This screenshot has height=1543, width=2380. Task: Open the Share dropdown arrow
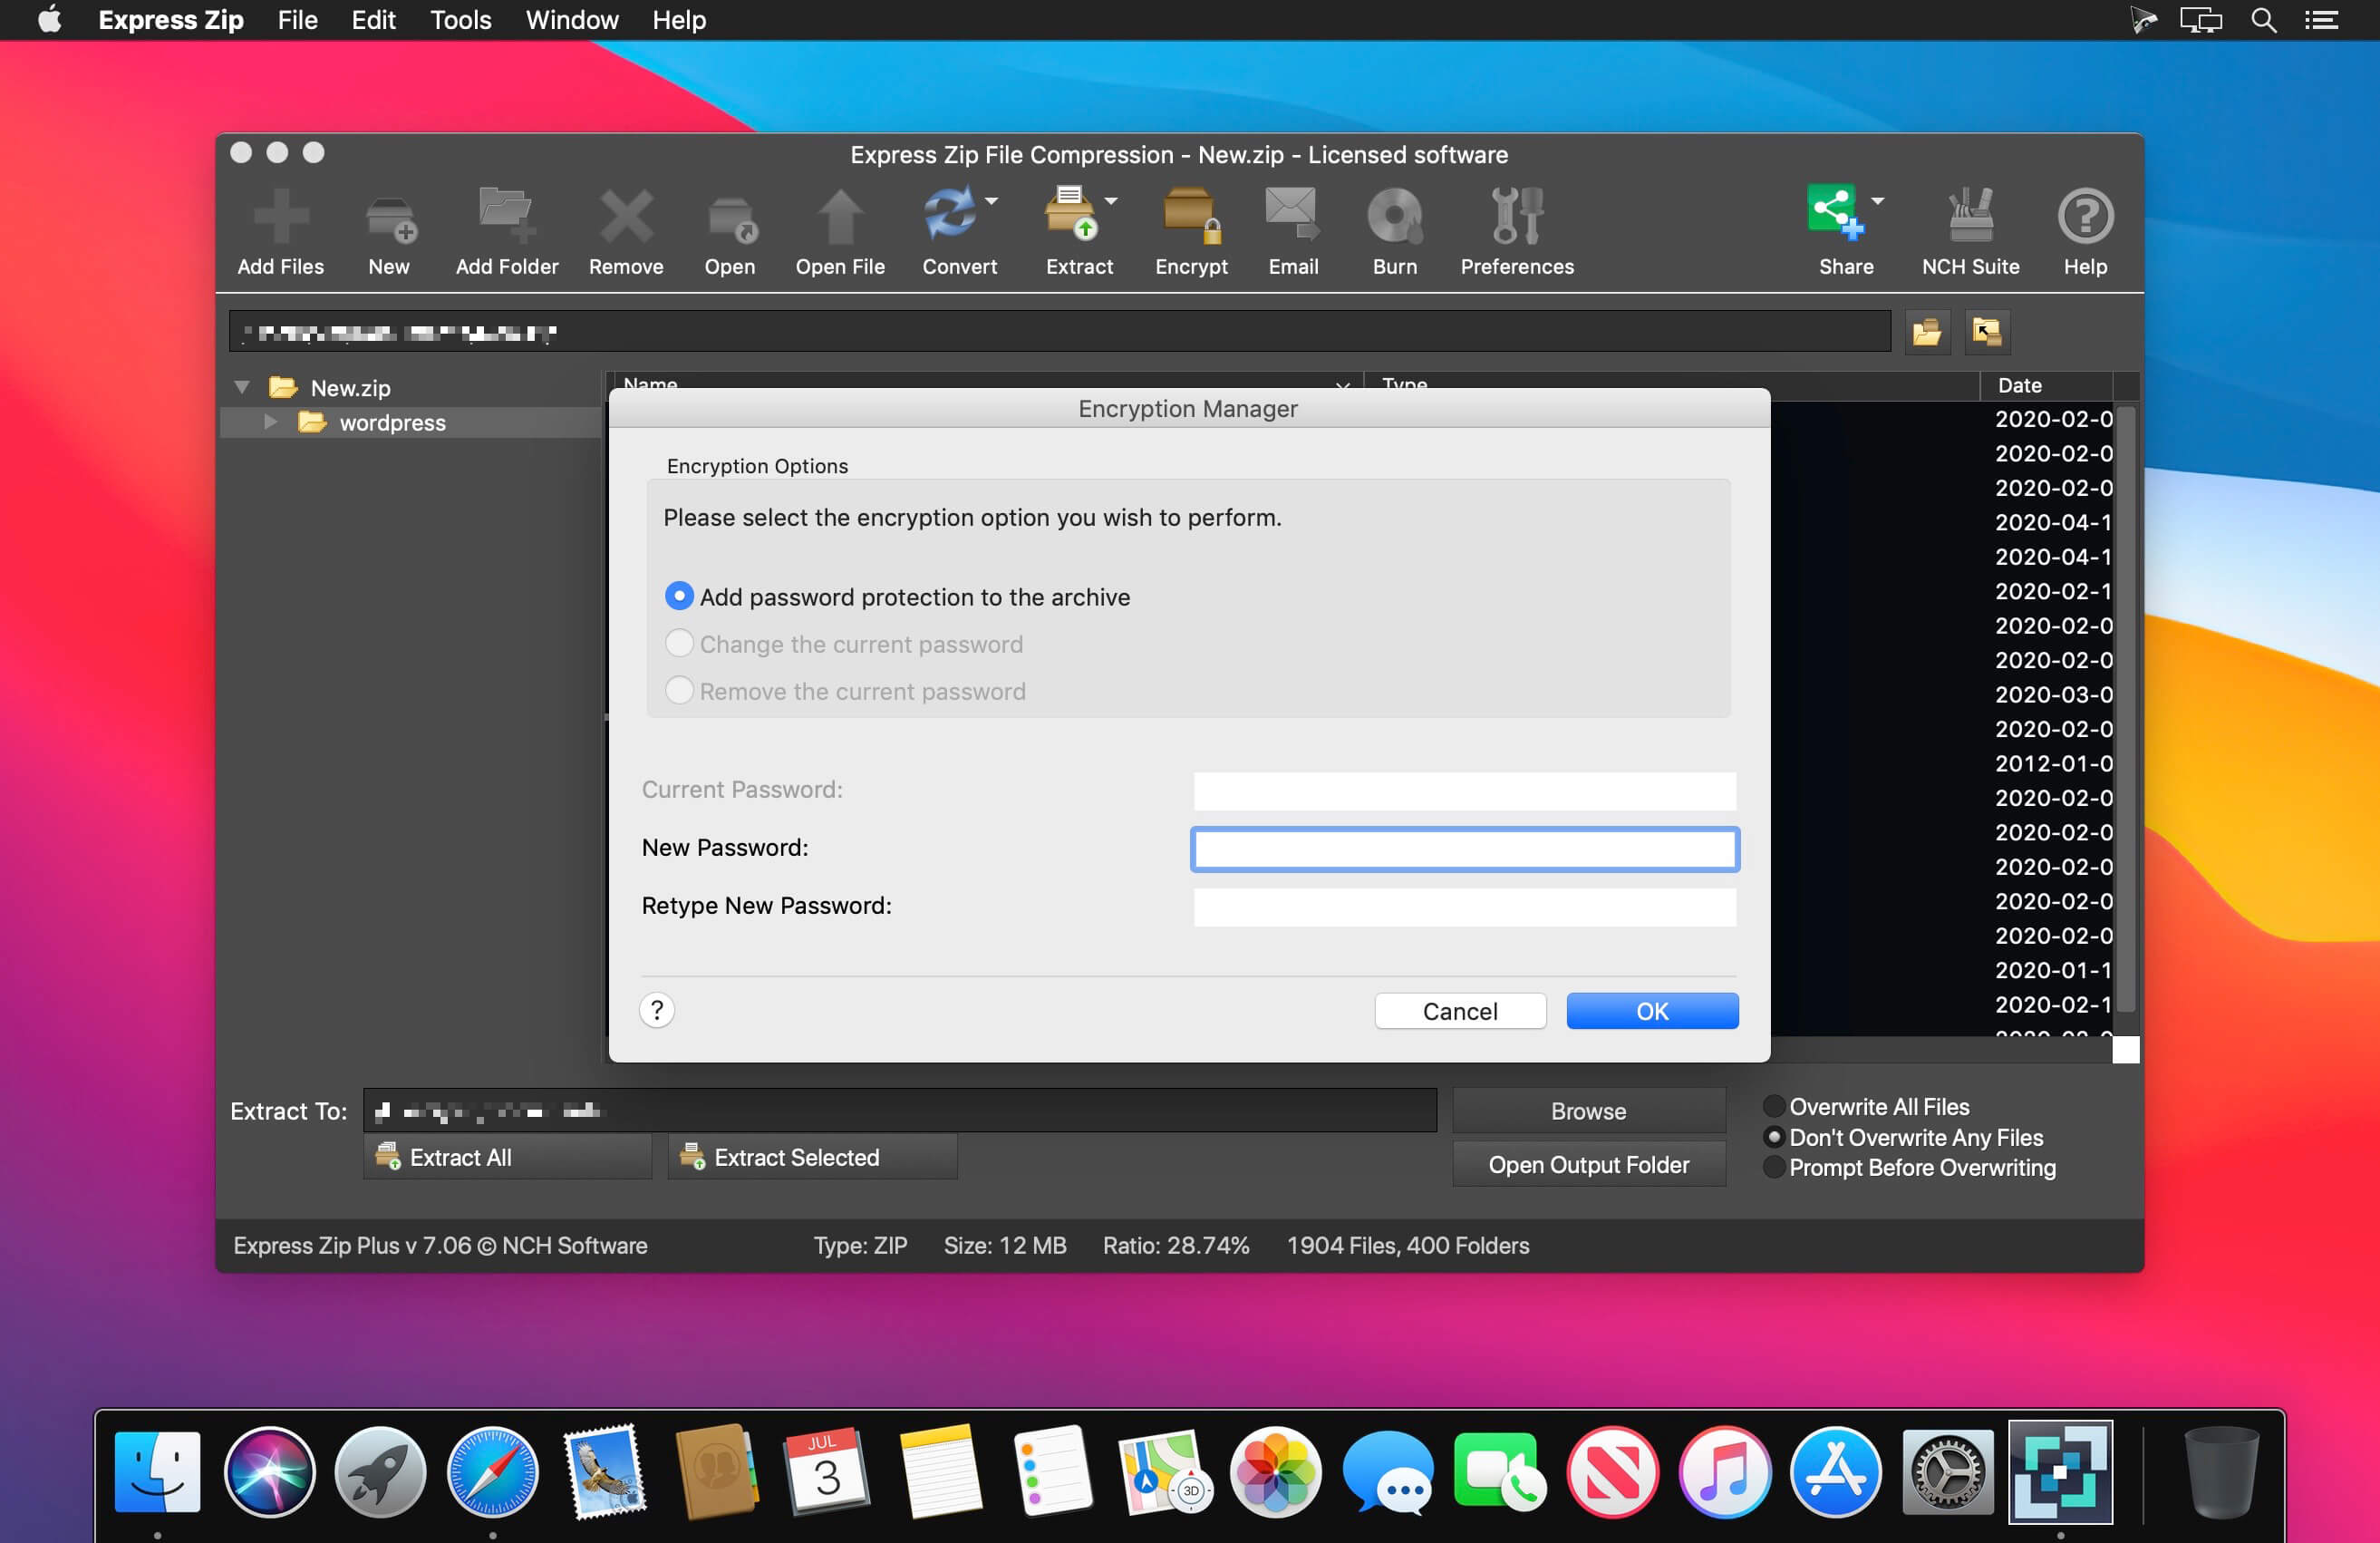click(1877, 201)
